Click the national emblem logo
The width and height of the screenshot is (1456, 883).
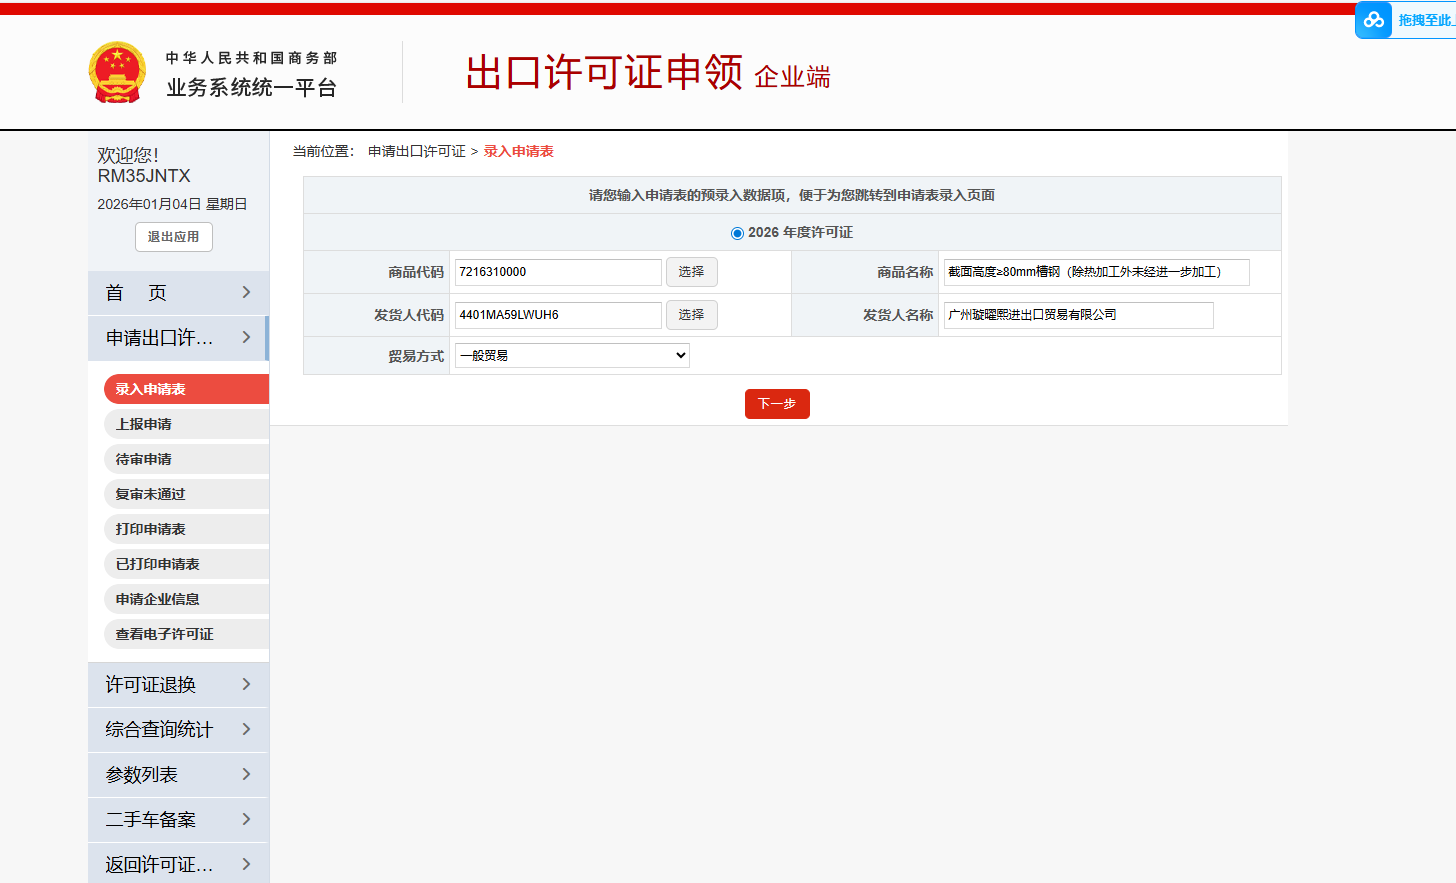click(x=117, y=73)
